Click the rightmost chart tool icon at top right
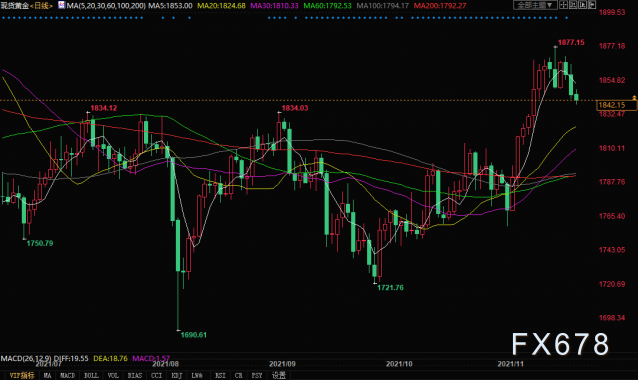 point(592,5)
